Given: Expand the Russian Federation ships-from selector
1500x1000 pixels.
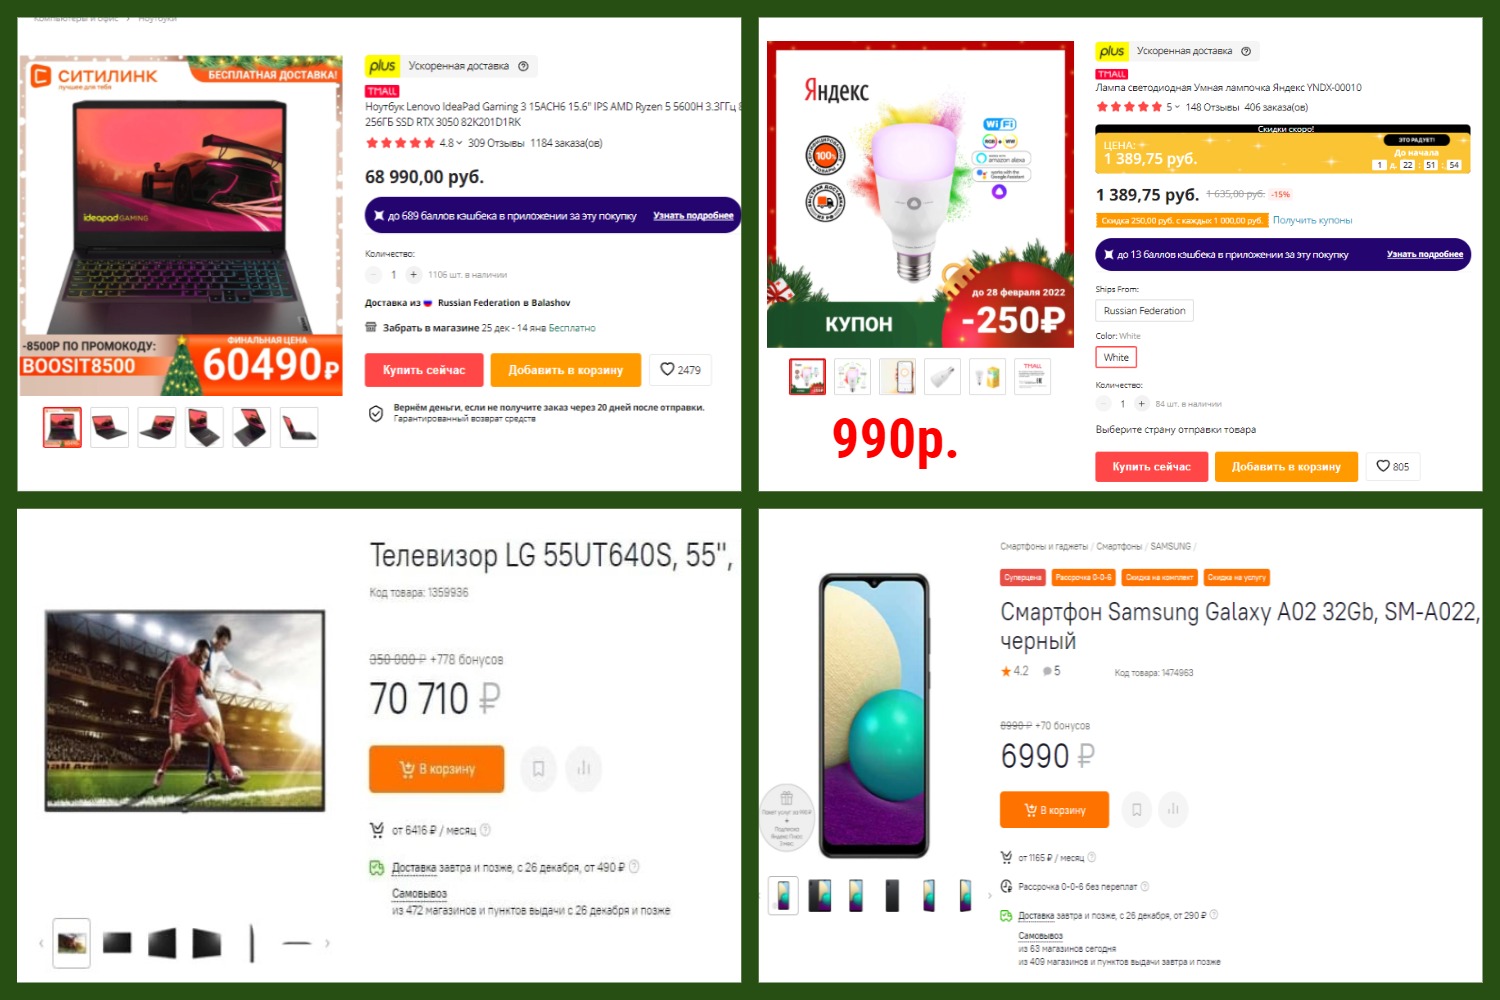Looking at the screenshot, I should coord(1144,311).
